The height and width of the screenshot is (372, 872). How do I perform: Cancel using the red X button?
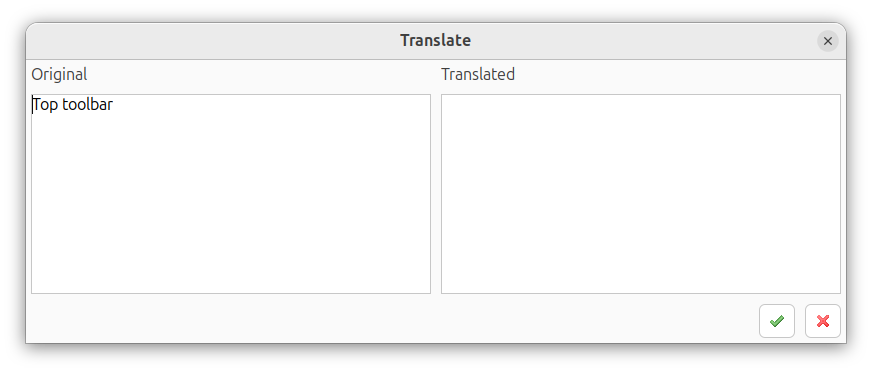click(823, 321)
